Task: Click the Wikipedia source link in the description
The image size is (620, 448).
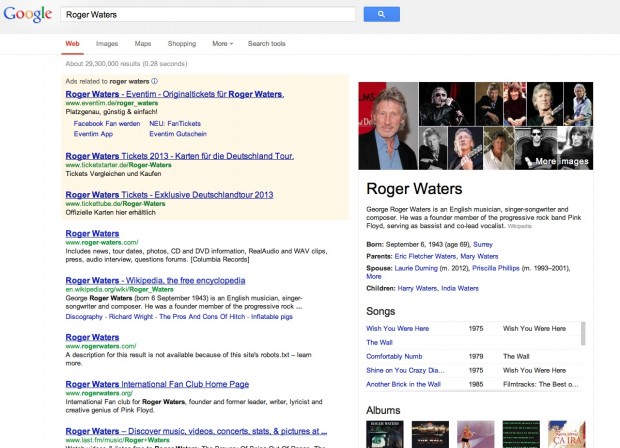Action: (x=520, y=226)
